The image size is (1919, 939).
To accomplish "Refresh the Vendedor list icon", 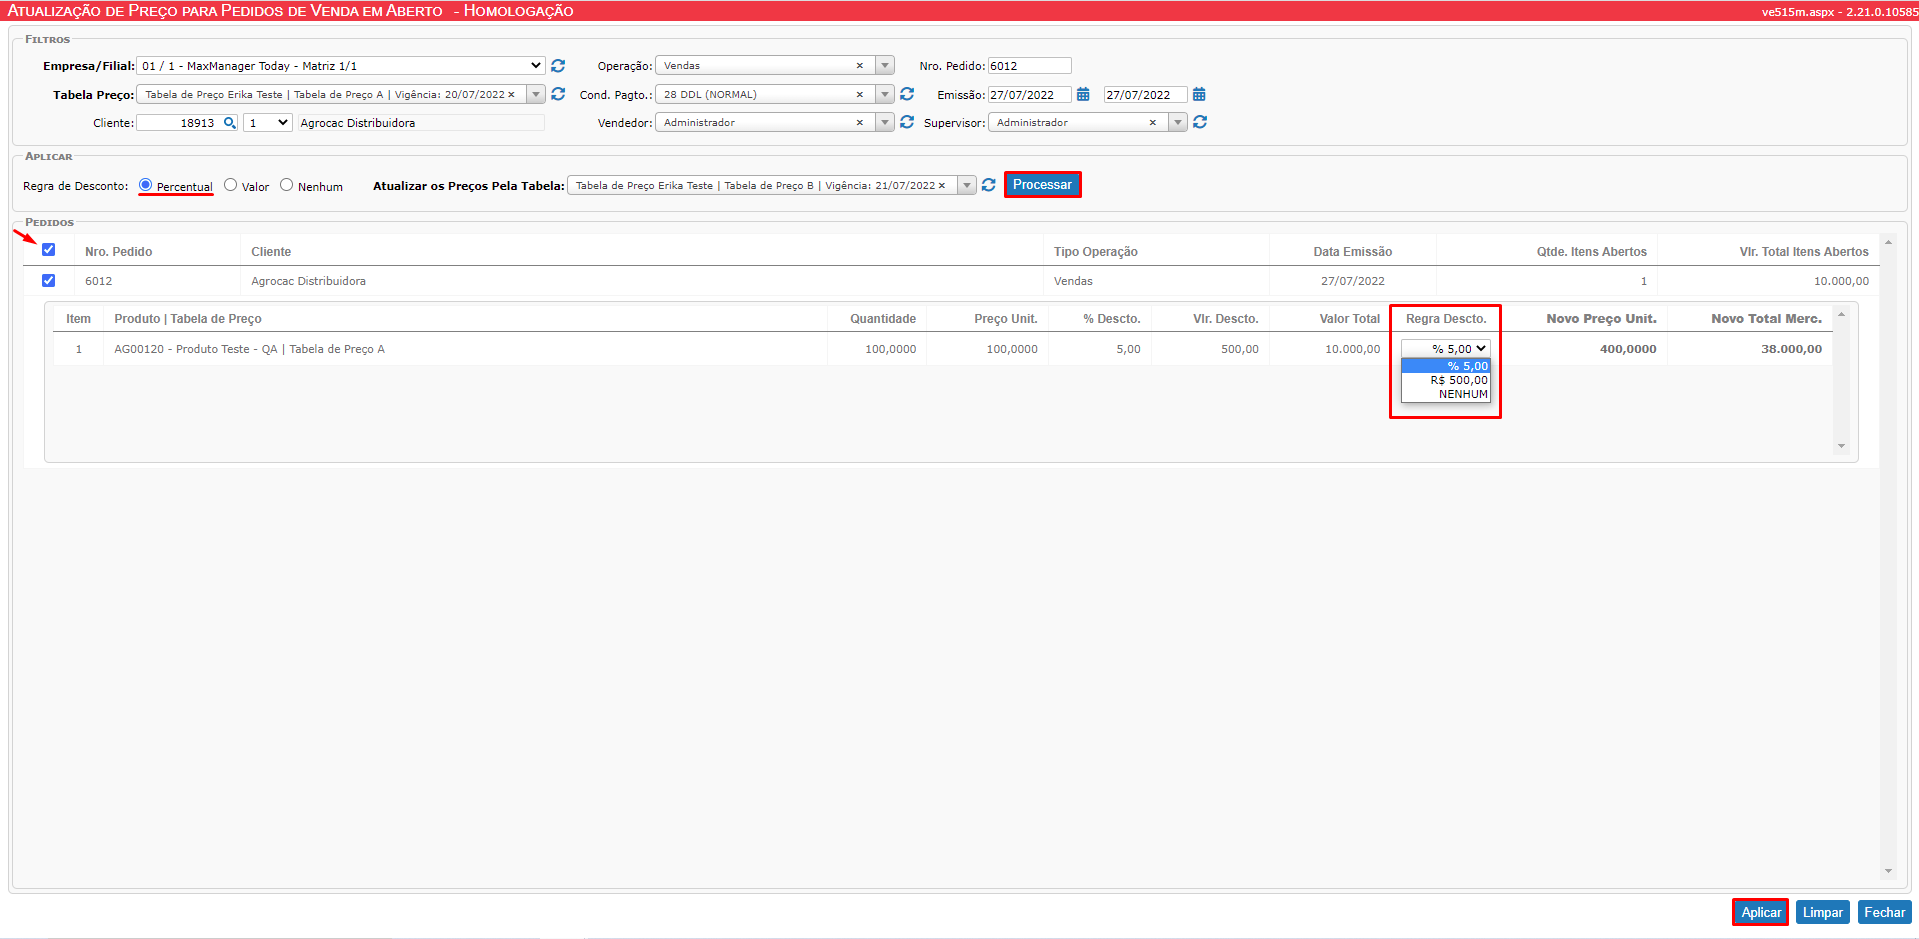I will (x=907, y=122).
